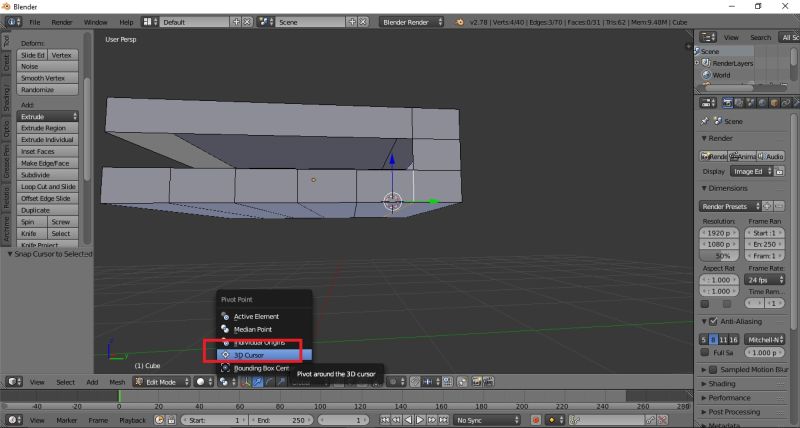This screenshot has width=800, height=428.
Task: Click Offset Edge Slide button
Action: click(47, 198)
